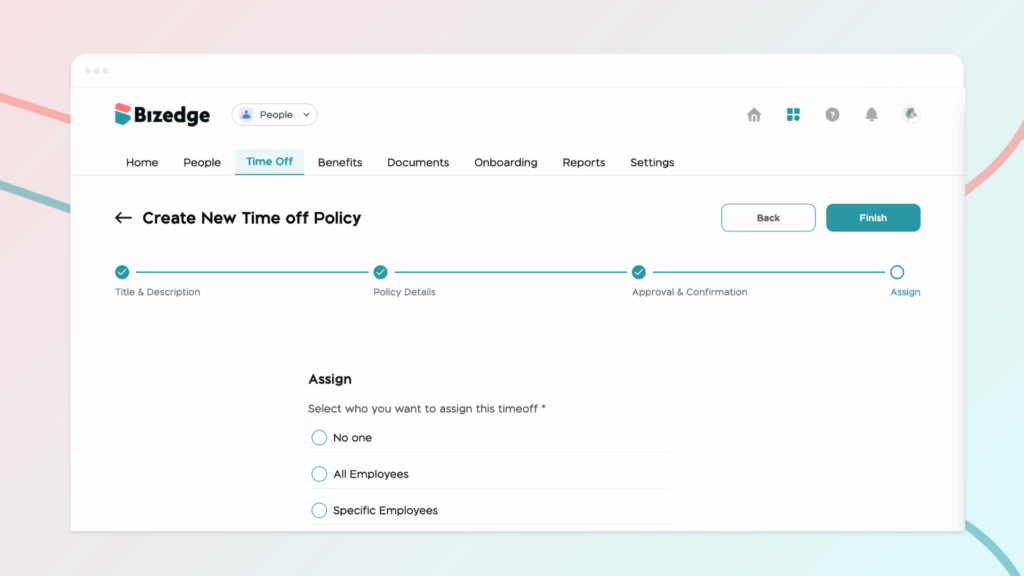Switch to the Benefits tab
This screenshot has height=576, width=1024.
tap(340, 162)
